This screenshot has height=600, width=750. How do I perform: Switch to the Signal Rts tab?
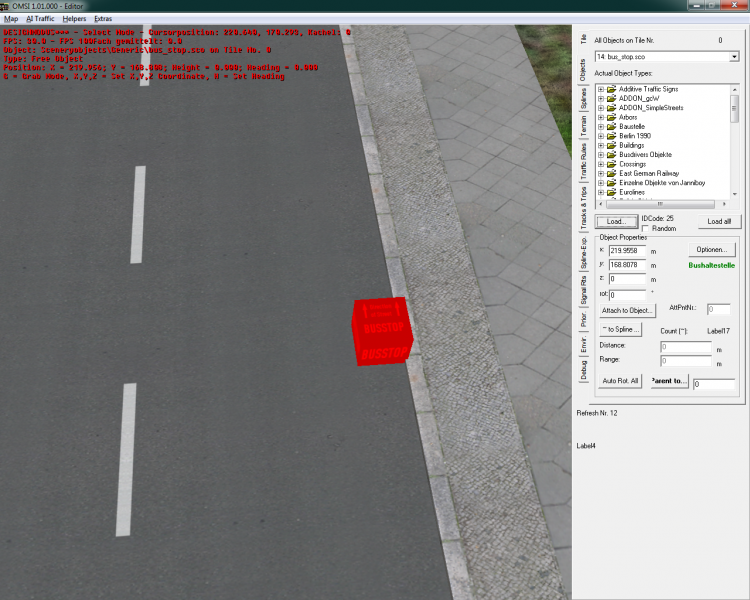point(583,290)
